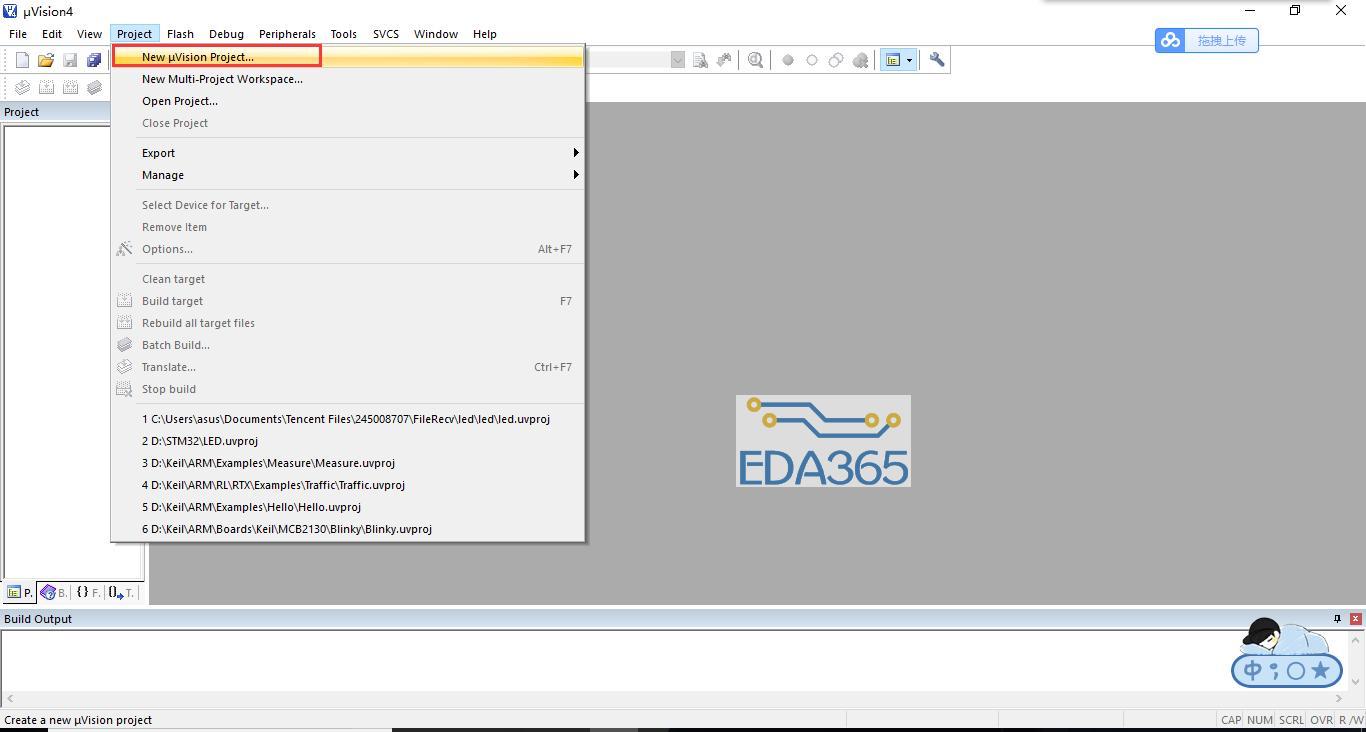Choose Open Project from the menu
This screenshot has width=1366, height=732.
click(348, 101)
